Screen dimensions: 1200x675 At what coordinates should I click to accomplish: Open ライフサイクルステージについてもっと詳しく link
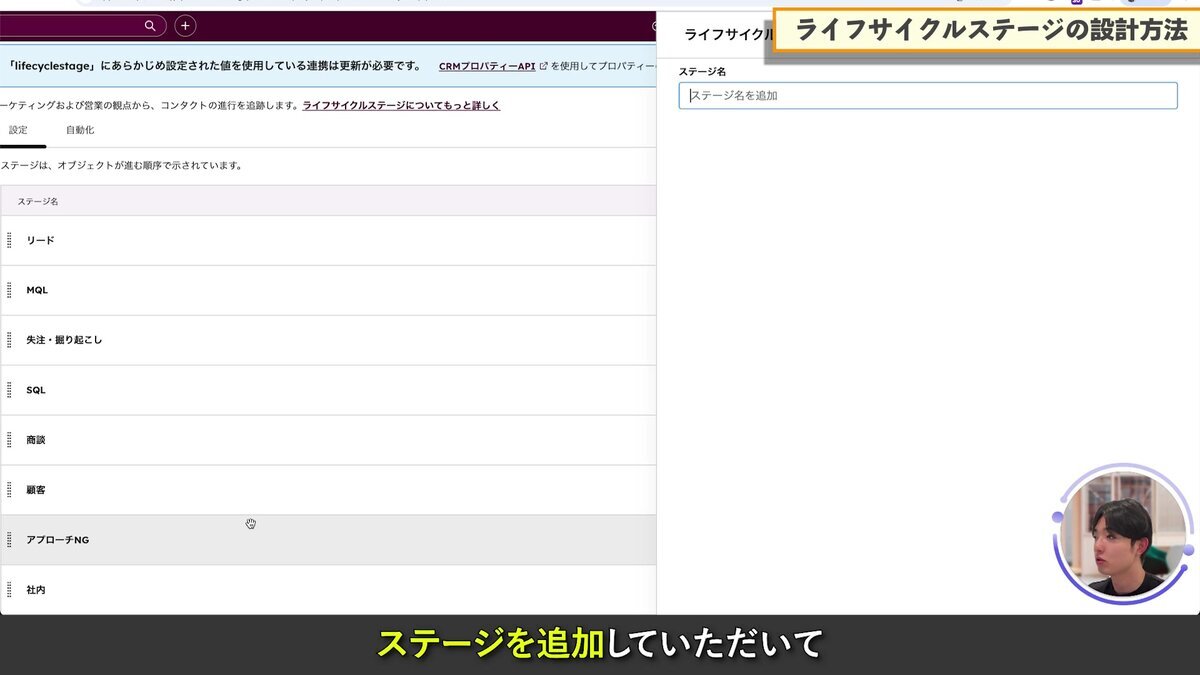401,105
